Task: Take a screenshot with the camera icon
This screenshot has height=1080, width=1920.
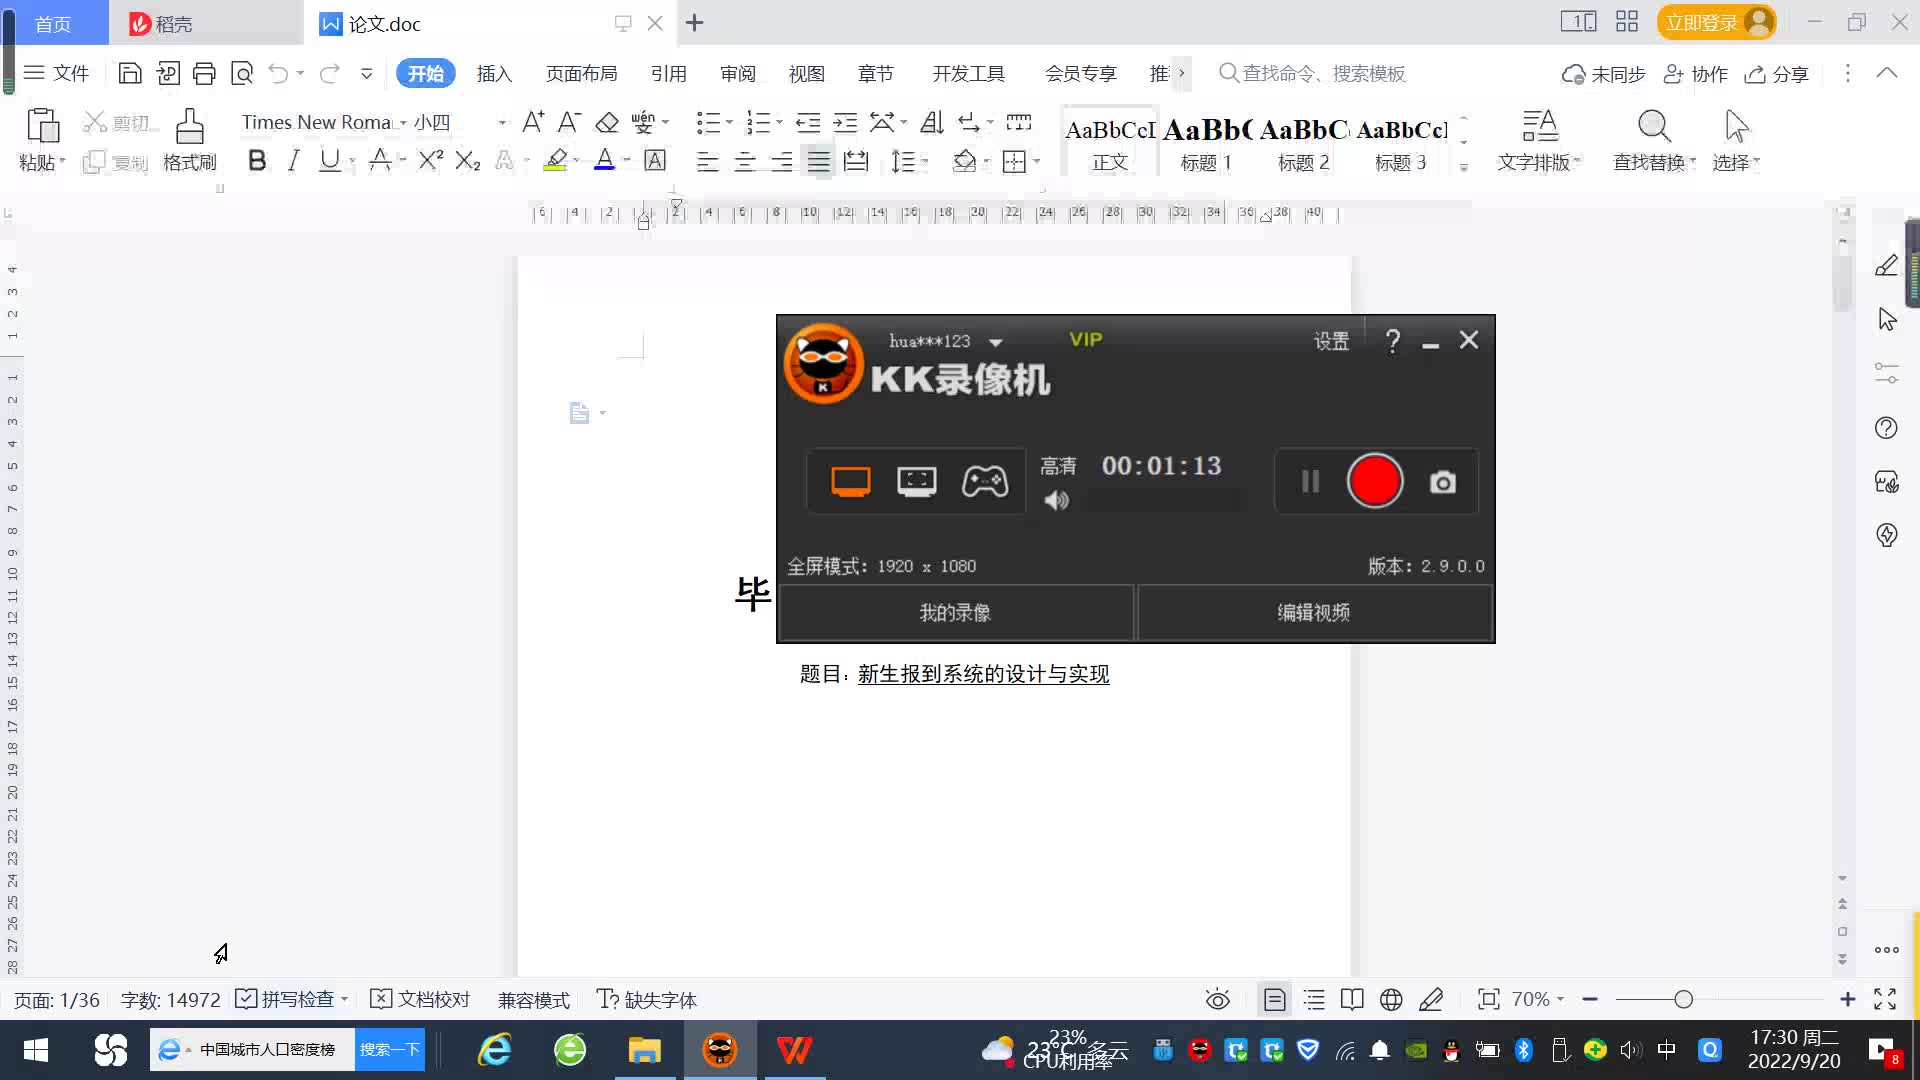Action: 1442,482
